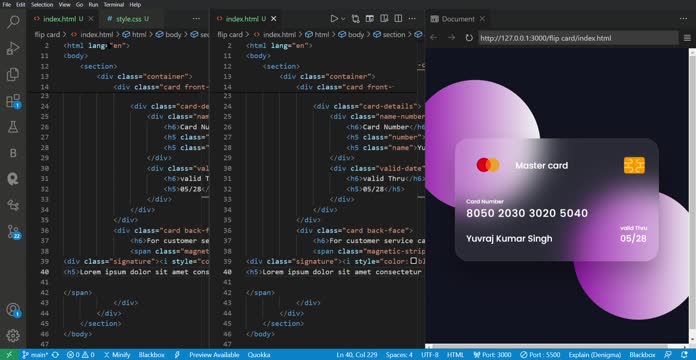Open the Help menu
Image resolution: width=696 pixels, height=360 pixels.
point(135,4)
